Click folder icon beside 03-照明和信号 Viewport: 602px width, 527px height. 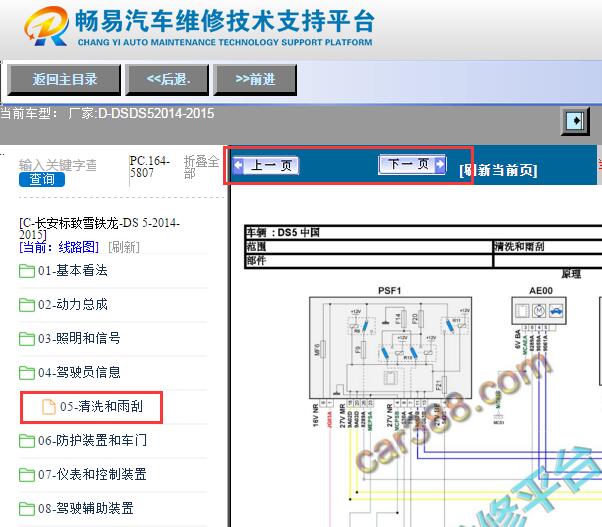(27, 339)
